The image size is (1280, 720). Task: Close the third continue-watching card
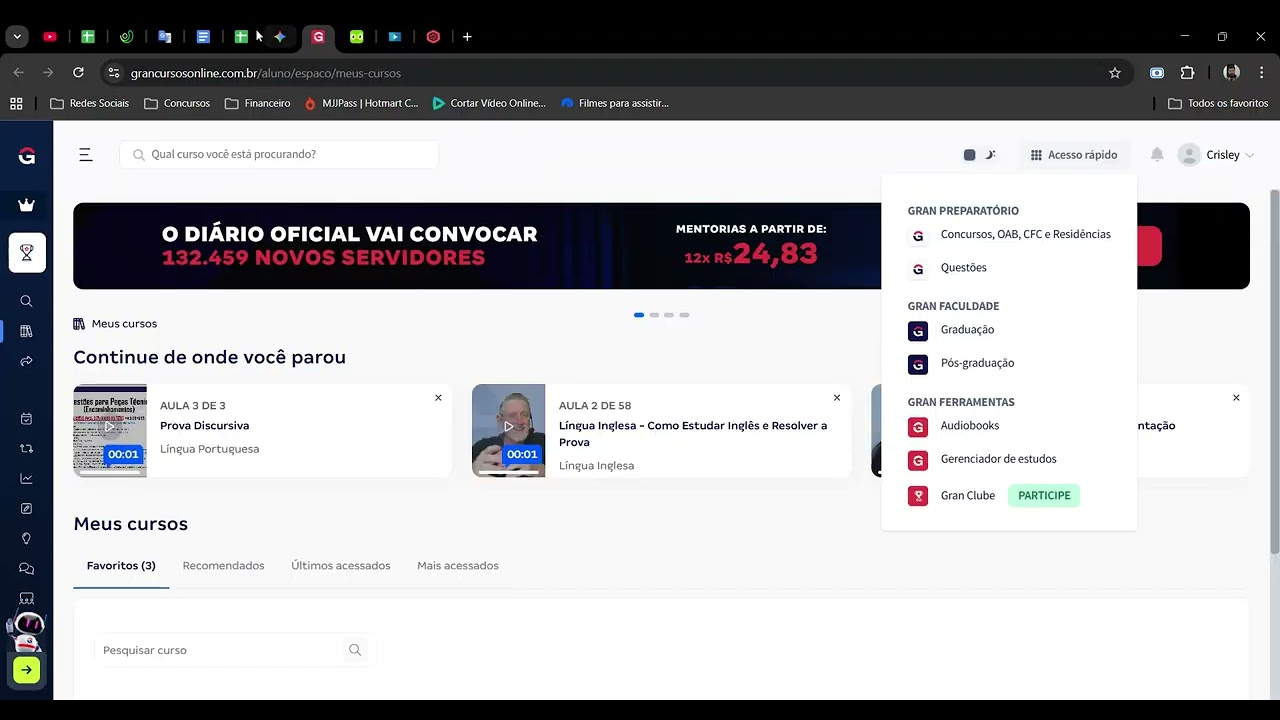(x=1236, y=398)
